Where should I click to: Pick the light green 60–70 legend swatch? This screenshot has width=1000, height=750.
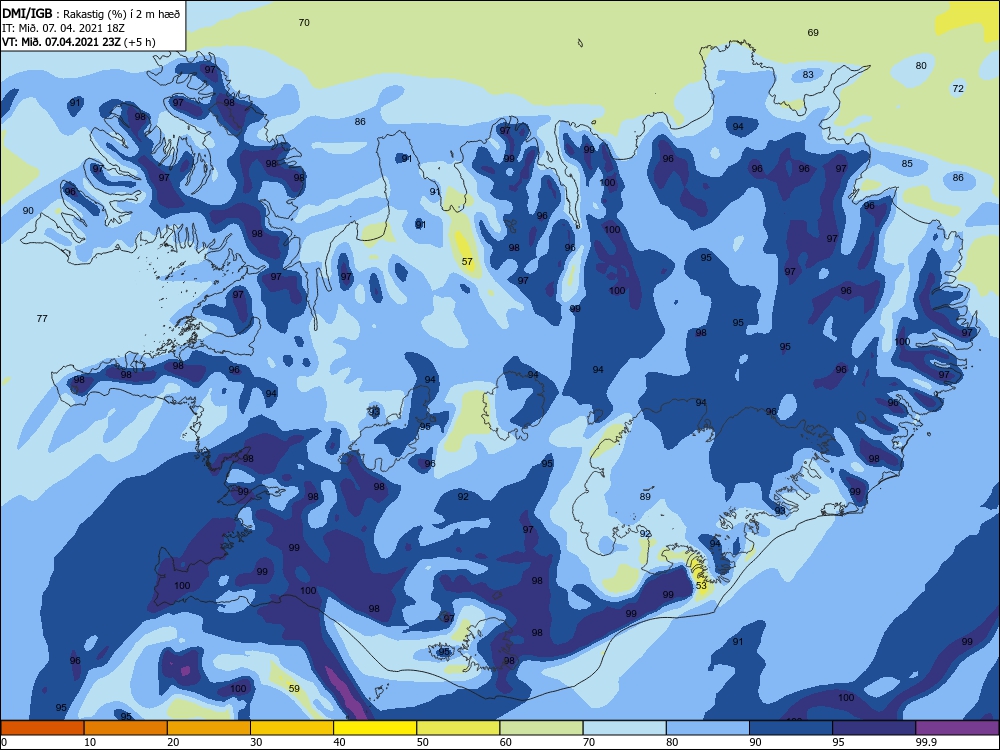pos(541,728)
